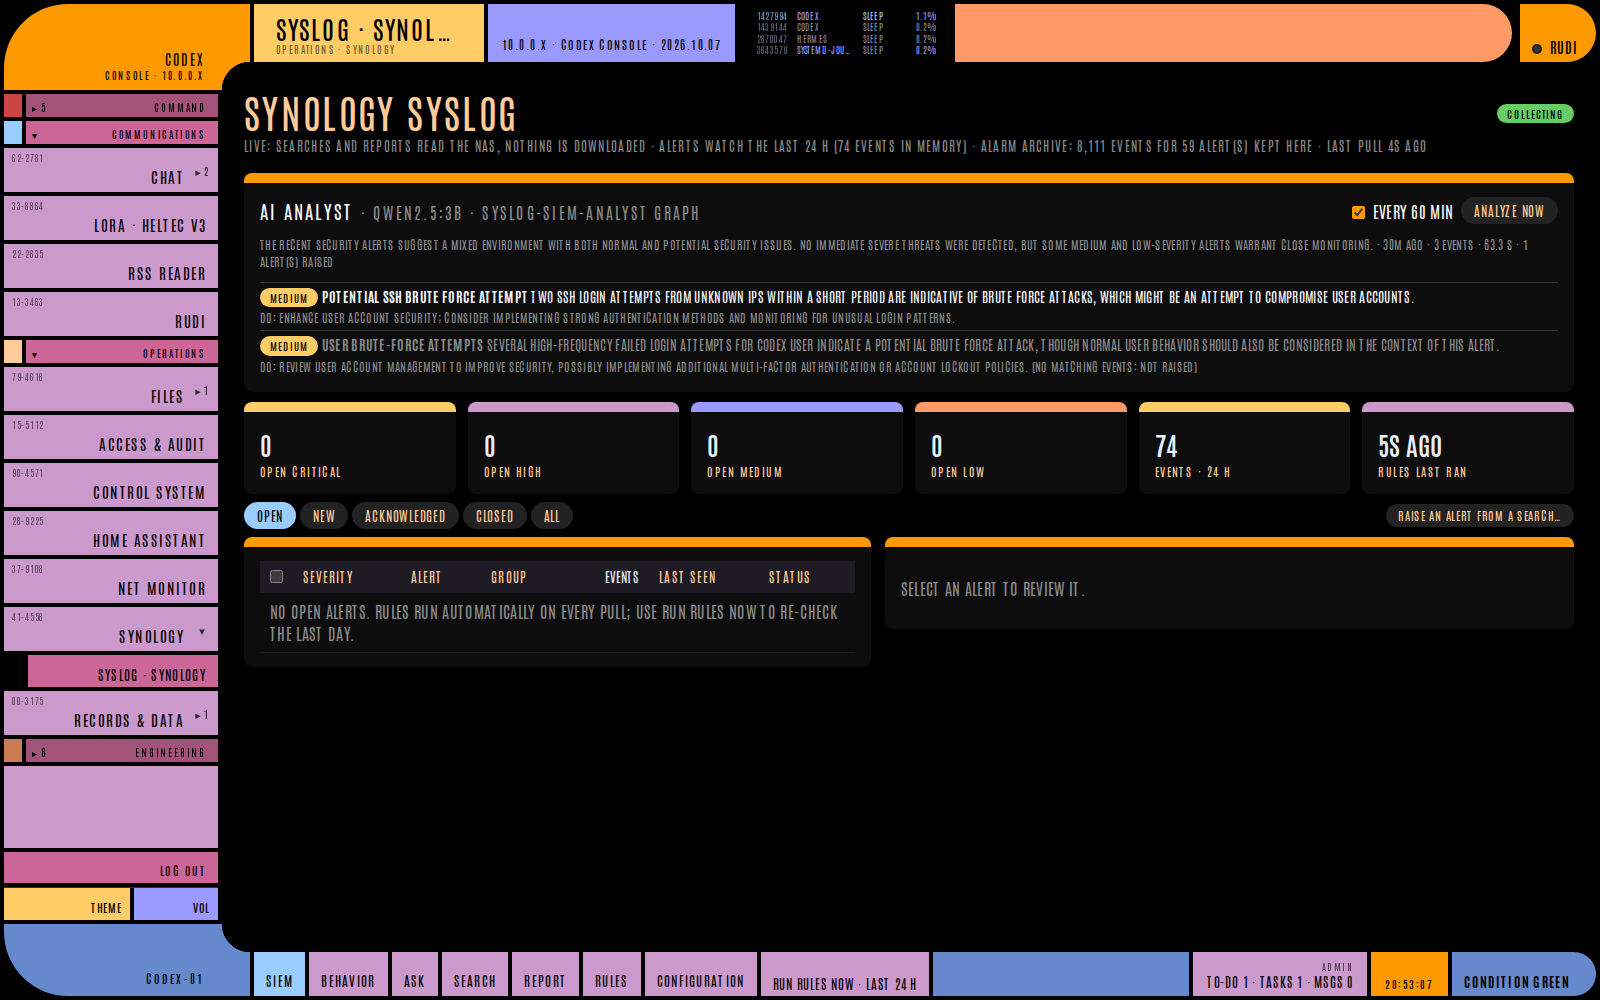Image resolution: width=1600 pixels, height=1000 pixels.
Task: Click the 20:53:07 clock block
Action: tap(1409, 974)
